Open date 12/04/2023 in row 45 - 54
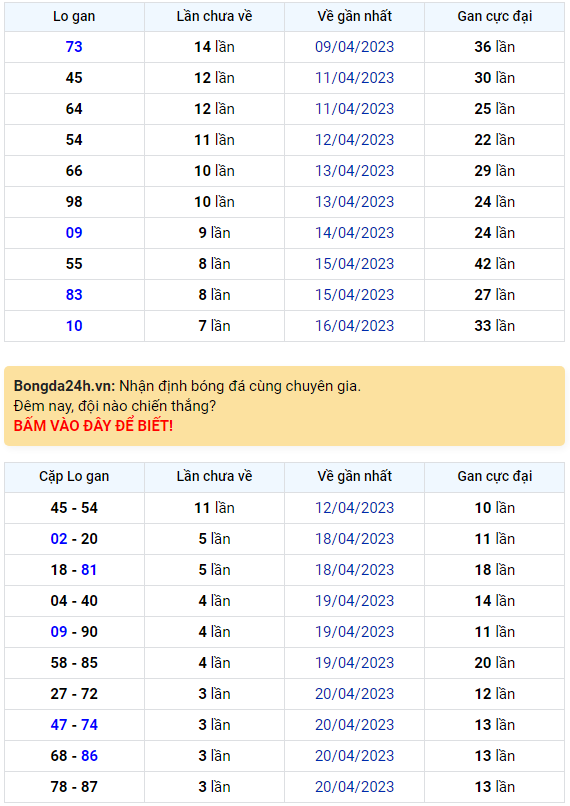Screen dimensions: 570x806 [x=355, y=508]
